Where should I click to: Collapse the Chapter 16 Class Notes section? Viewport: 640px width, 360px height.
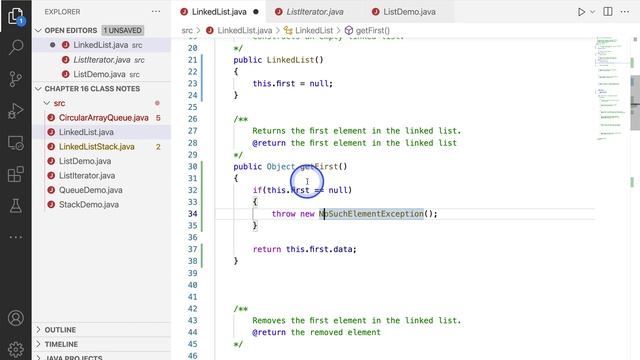[39, 89]
